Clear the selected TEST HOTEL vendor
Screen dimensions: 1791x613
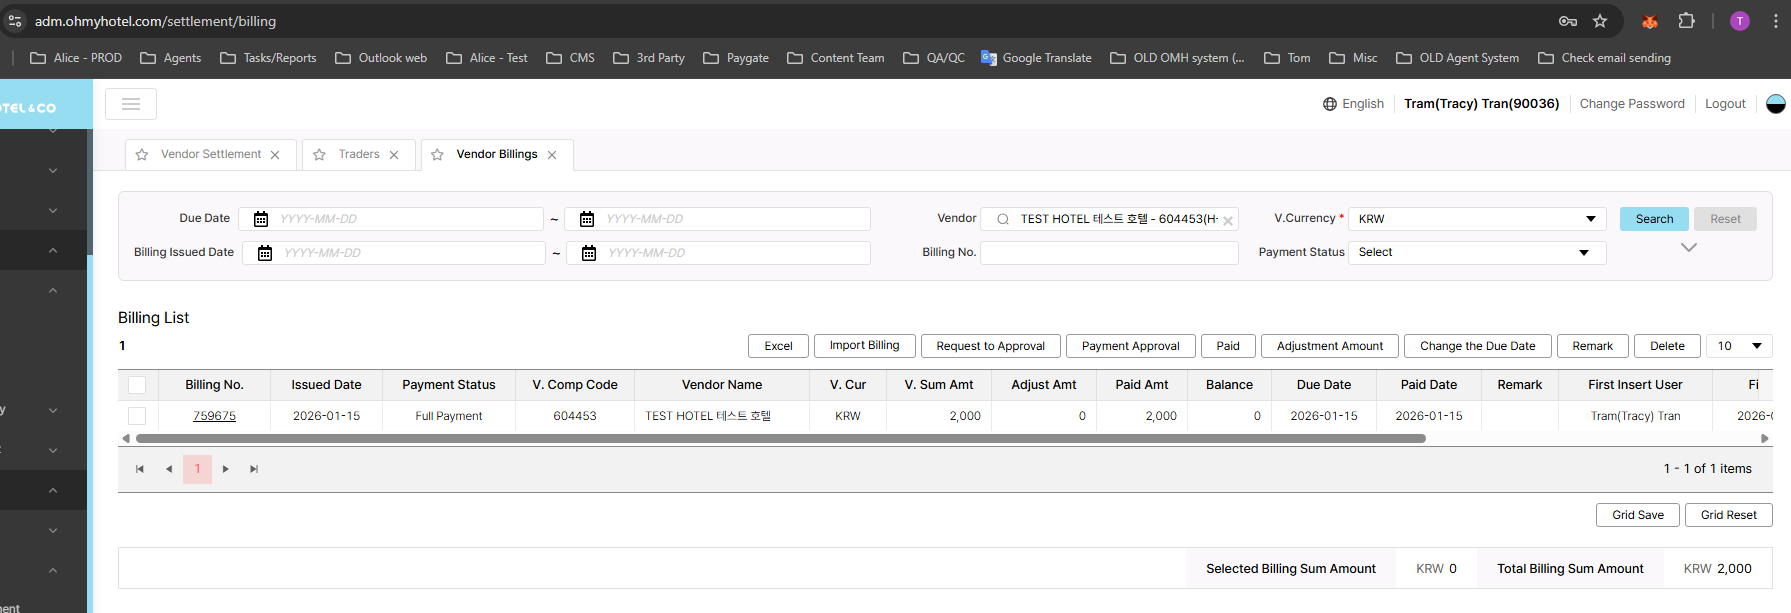[x=1228, y=221]
